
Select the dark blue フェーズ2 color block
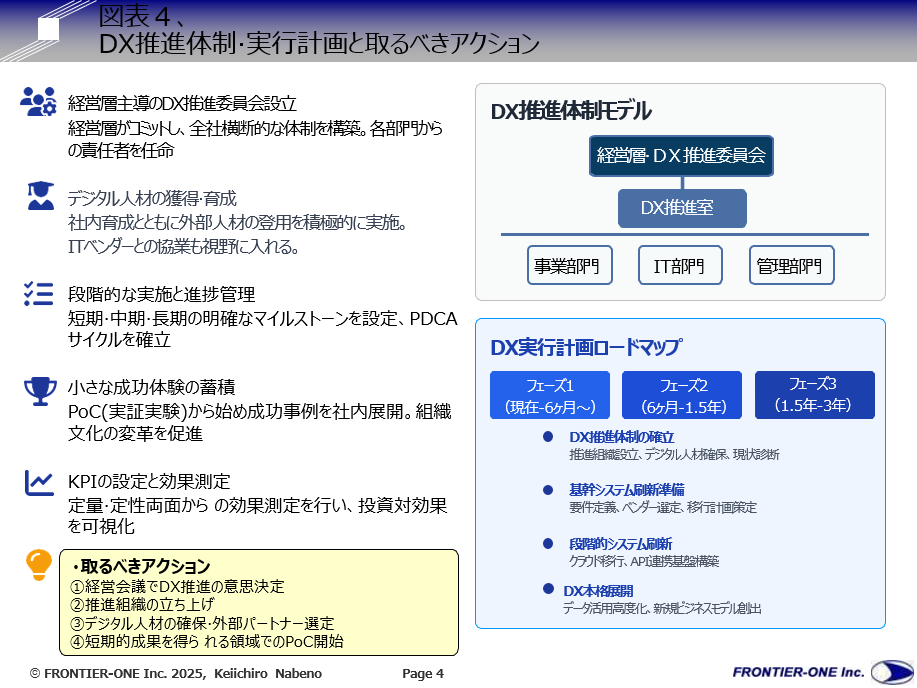tap(681, 395)
